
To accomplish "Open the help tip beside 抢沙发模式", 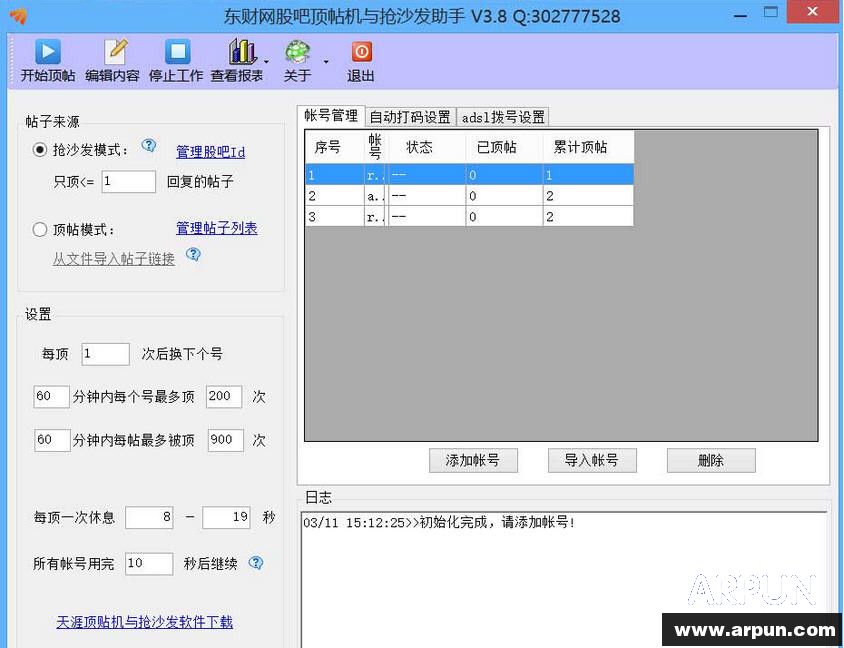I will click(148, 145).
